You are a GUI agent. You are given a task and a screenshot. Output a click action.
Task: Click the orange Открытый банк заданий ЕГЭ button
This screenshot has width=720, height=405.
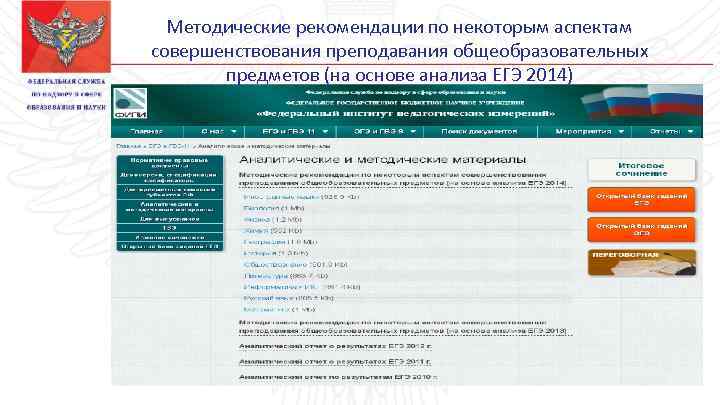click(641, 199)
